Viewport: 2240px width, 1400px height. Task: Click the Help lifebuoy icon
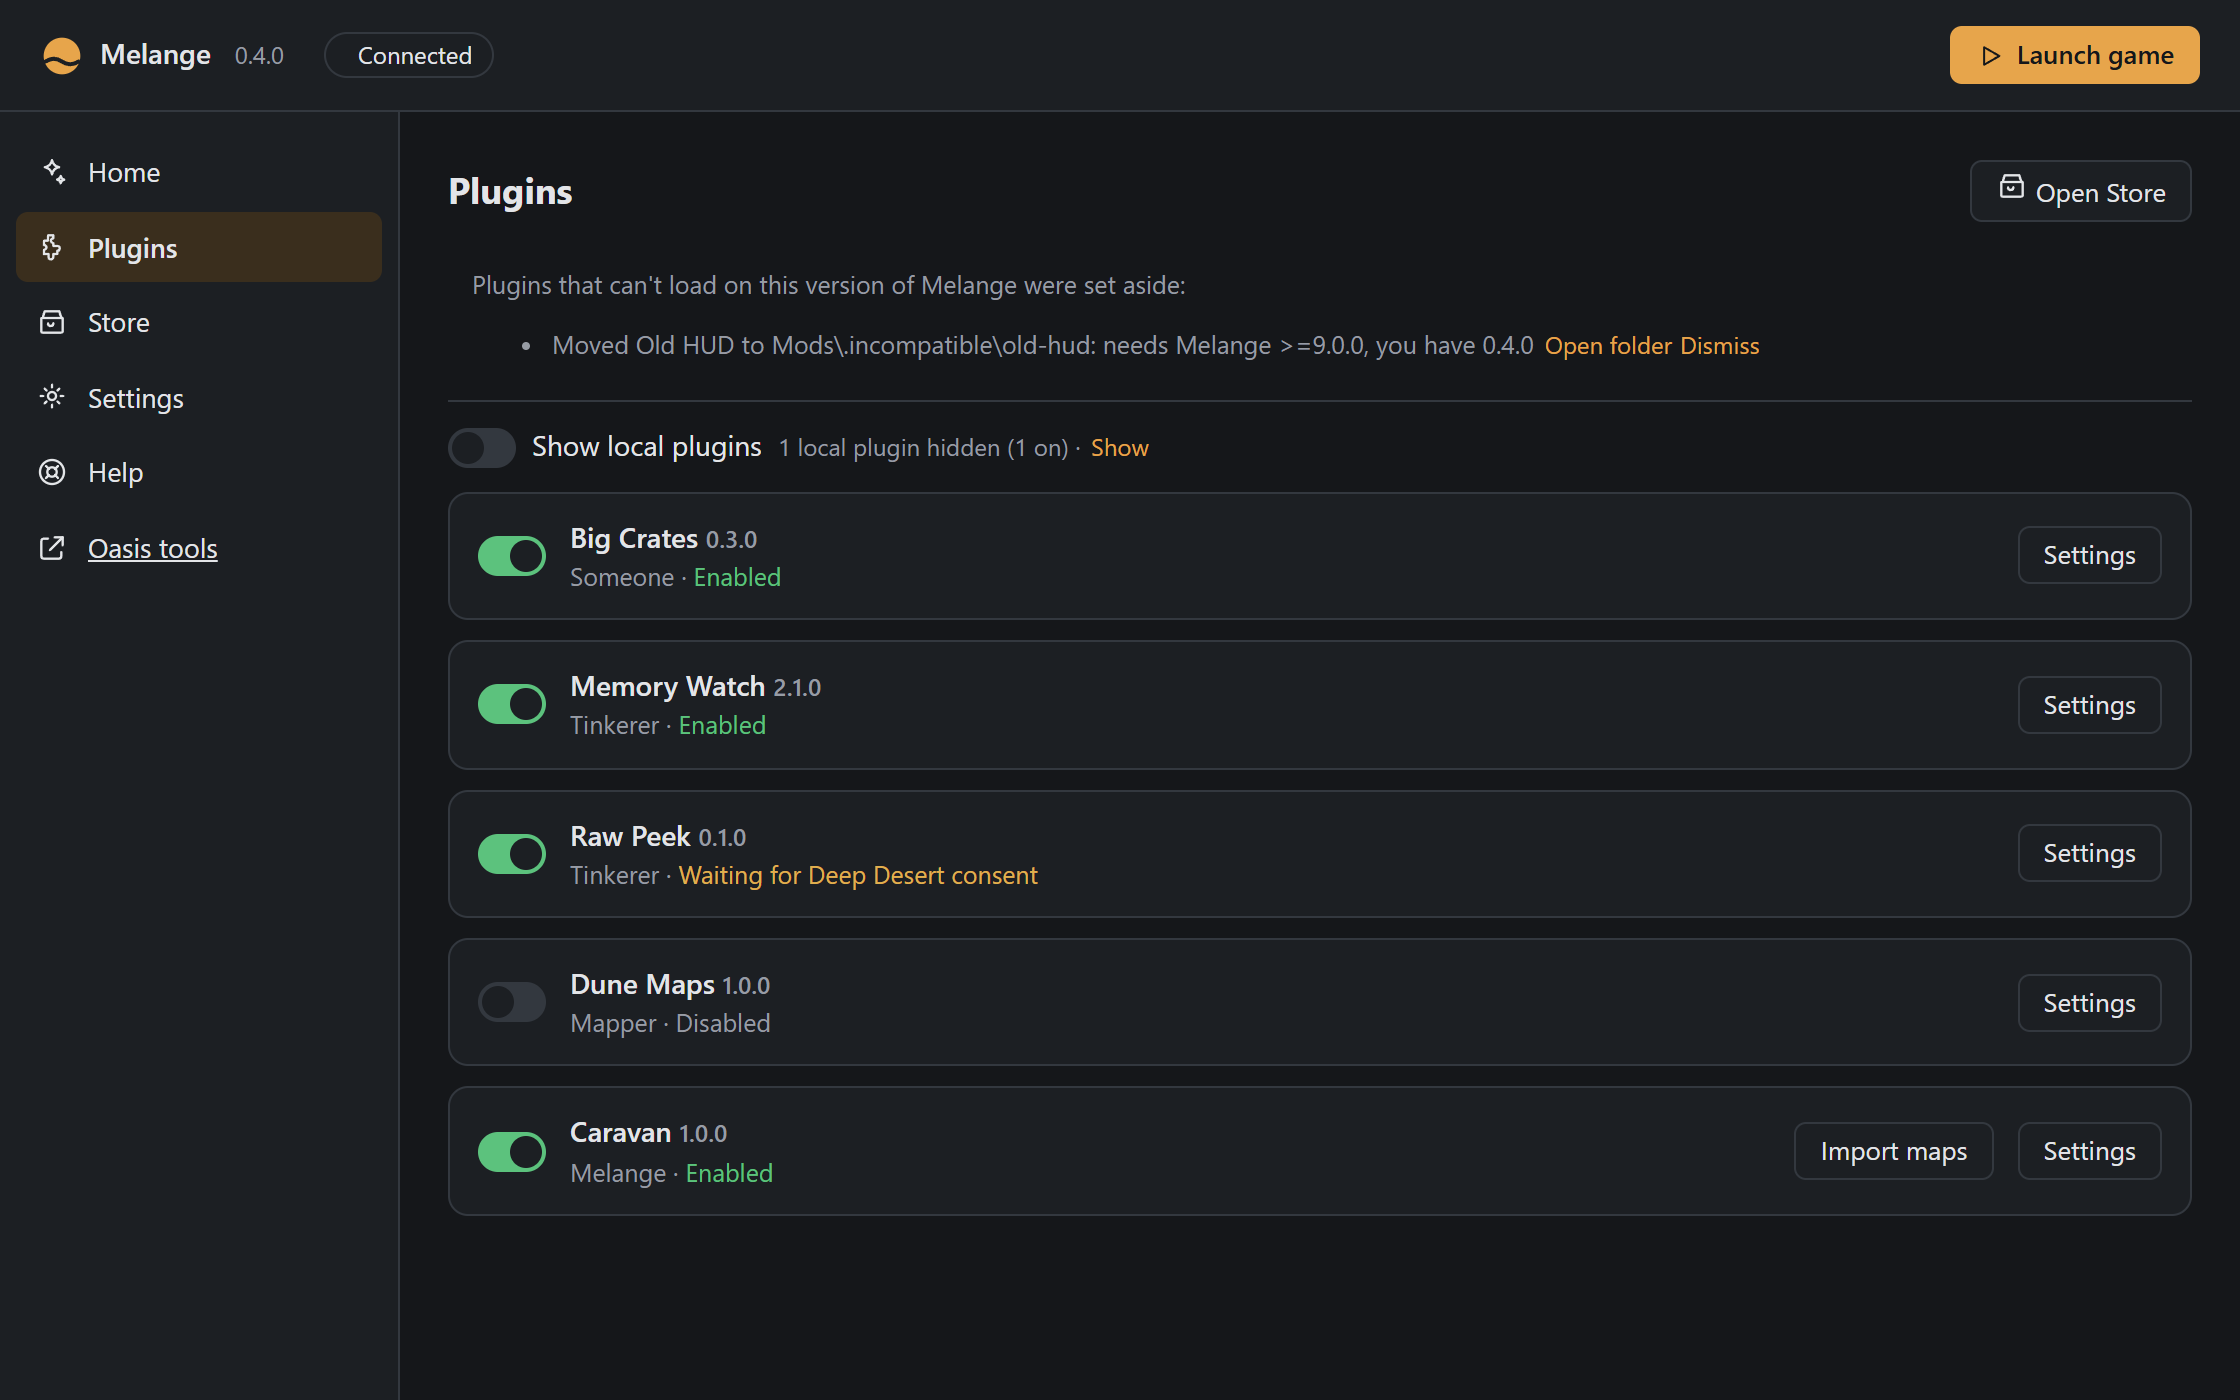coord(52,472)
